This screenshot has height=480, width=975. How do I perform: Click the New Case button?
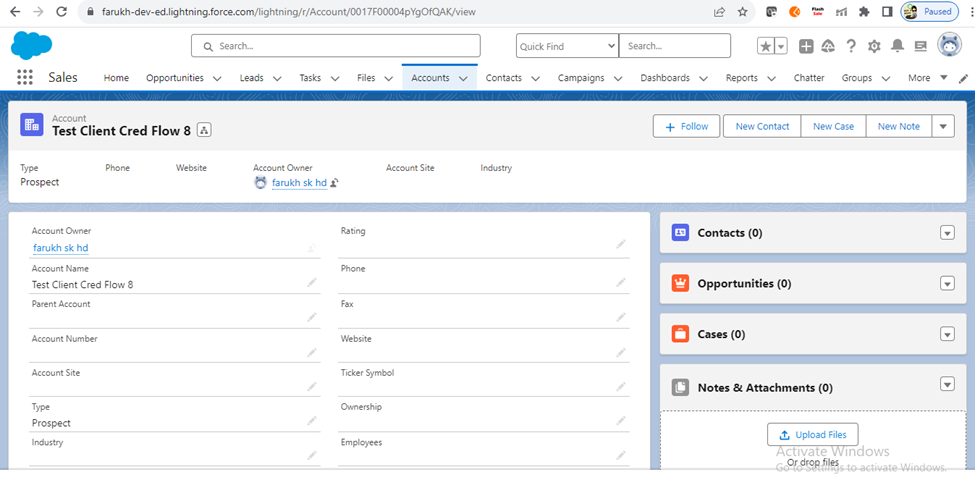833,126
